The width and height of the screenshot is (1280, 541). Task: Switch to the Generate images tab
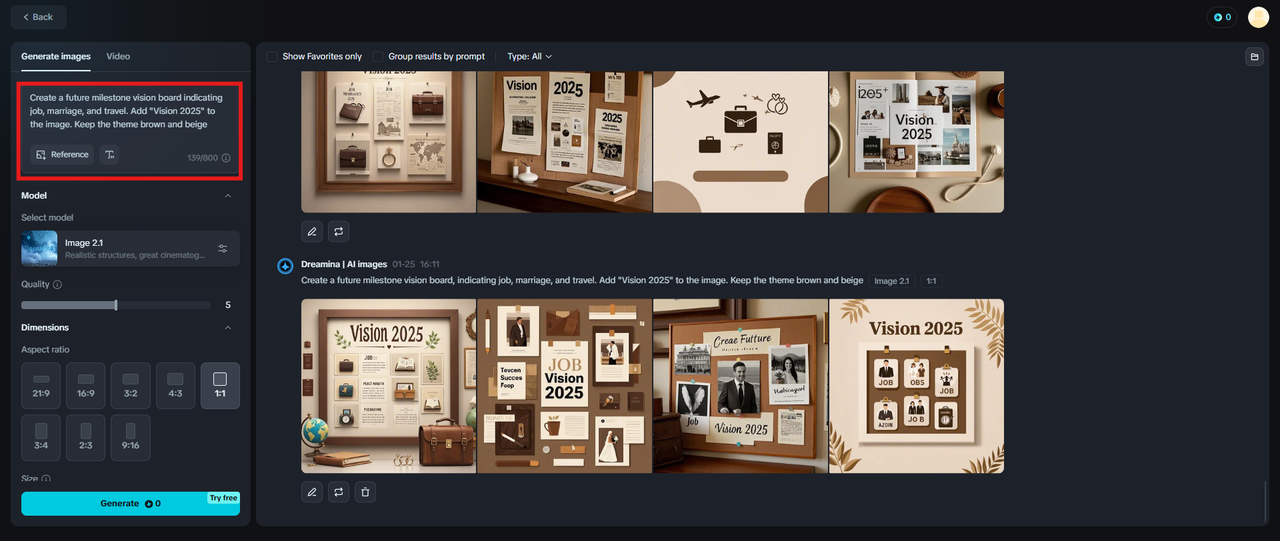click(x=56, y=56)
